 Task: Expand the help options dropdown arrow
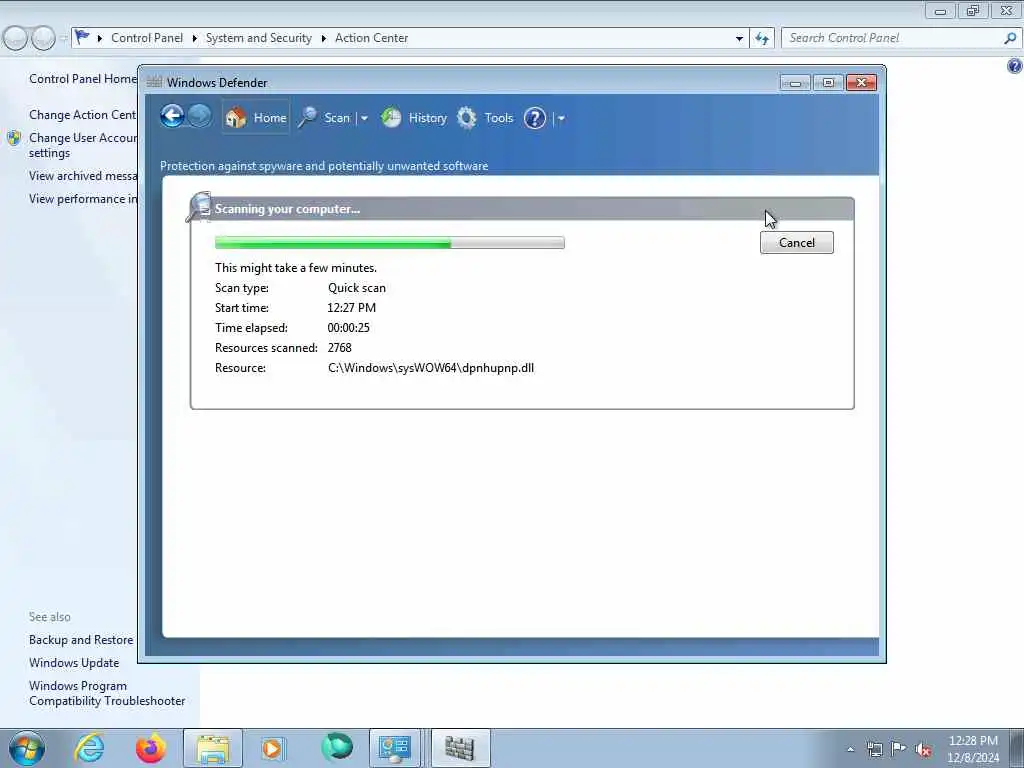coord(561,119)
